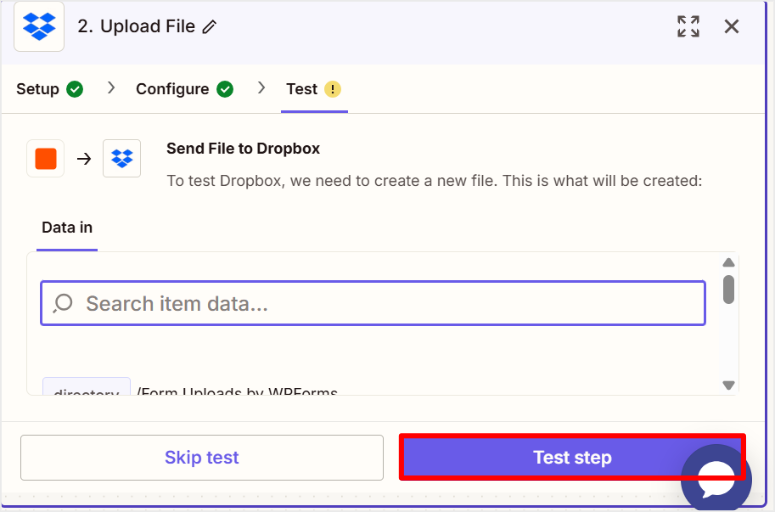The height and width of the screenshot is (512, 775).
Task: Click the orange source app icon
Action: 45,159
